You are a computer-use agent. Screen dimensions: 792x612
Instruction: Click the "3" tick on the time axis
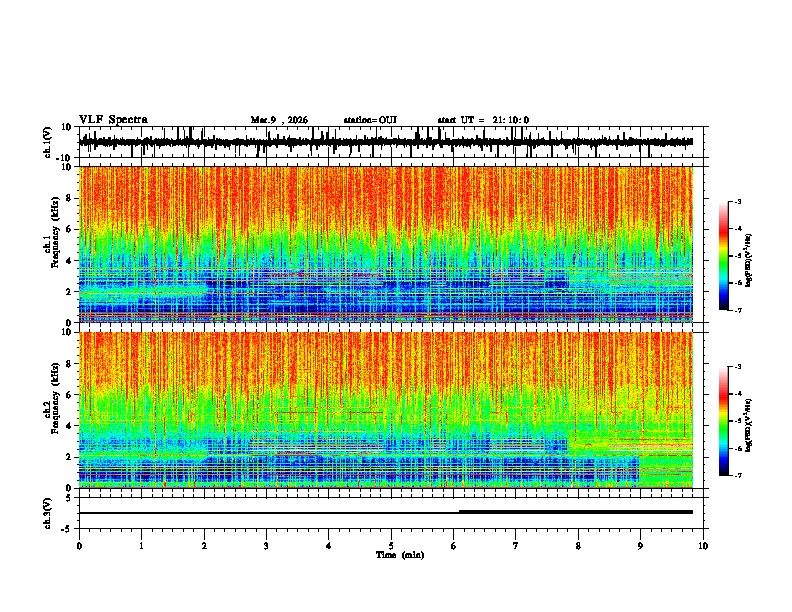tap(266, 546)
